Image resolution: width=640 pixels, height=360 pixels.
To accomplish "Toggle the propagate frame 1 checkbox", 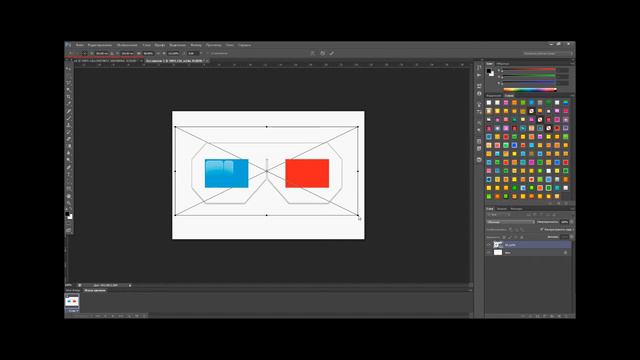I will [542, 229].
